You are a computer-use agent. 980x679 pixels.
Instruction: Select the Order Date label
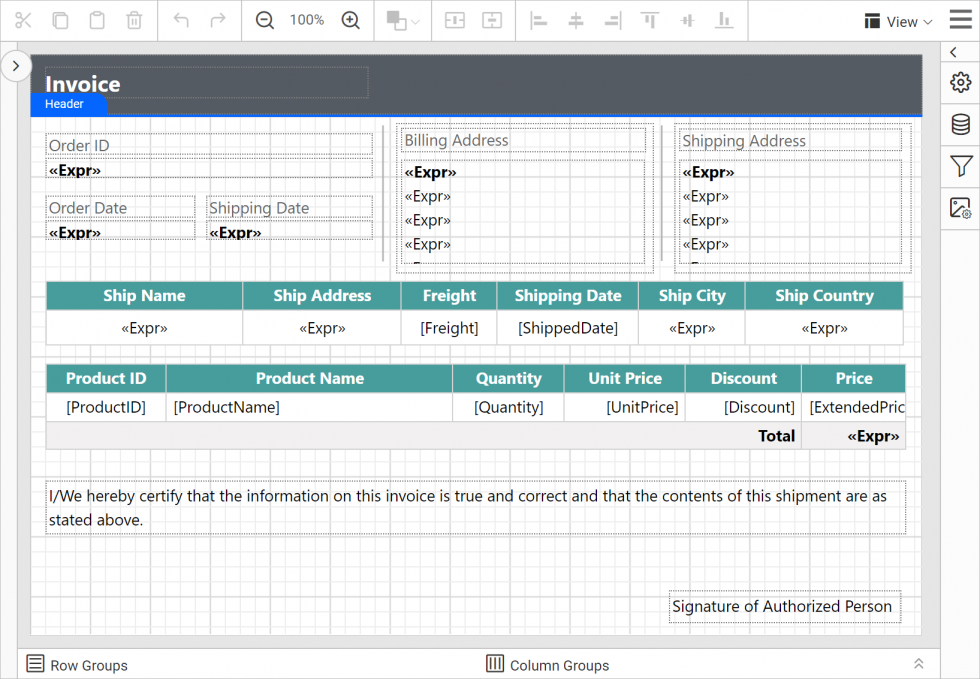tap(121, 208)
